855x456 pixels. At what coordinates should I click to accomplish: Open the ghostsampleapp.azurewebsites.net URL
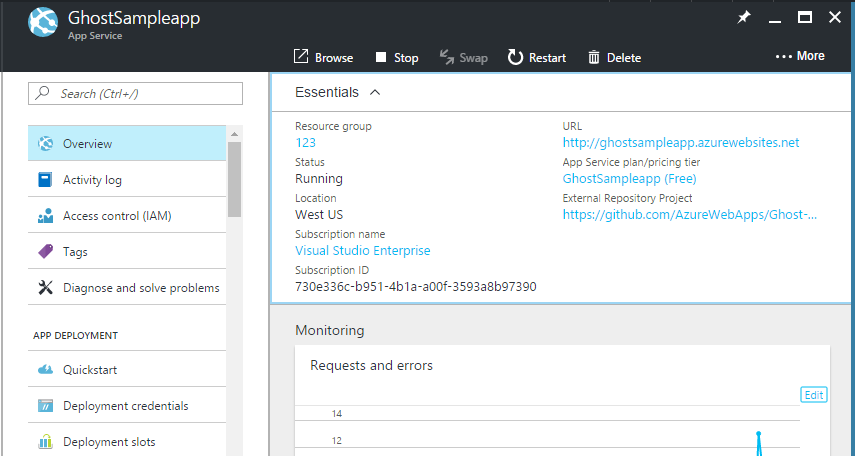[x=681, y=143]
